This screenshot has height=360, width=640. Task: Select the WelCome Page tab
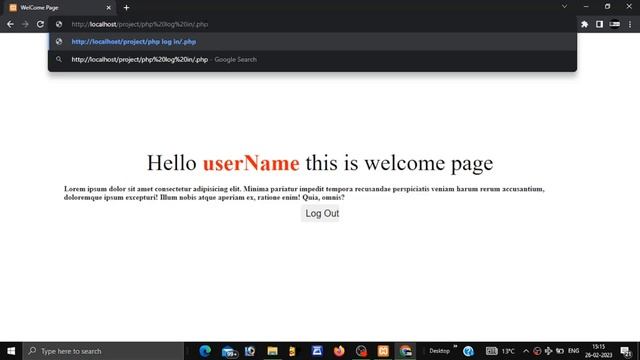[60, 7]
